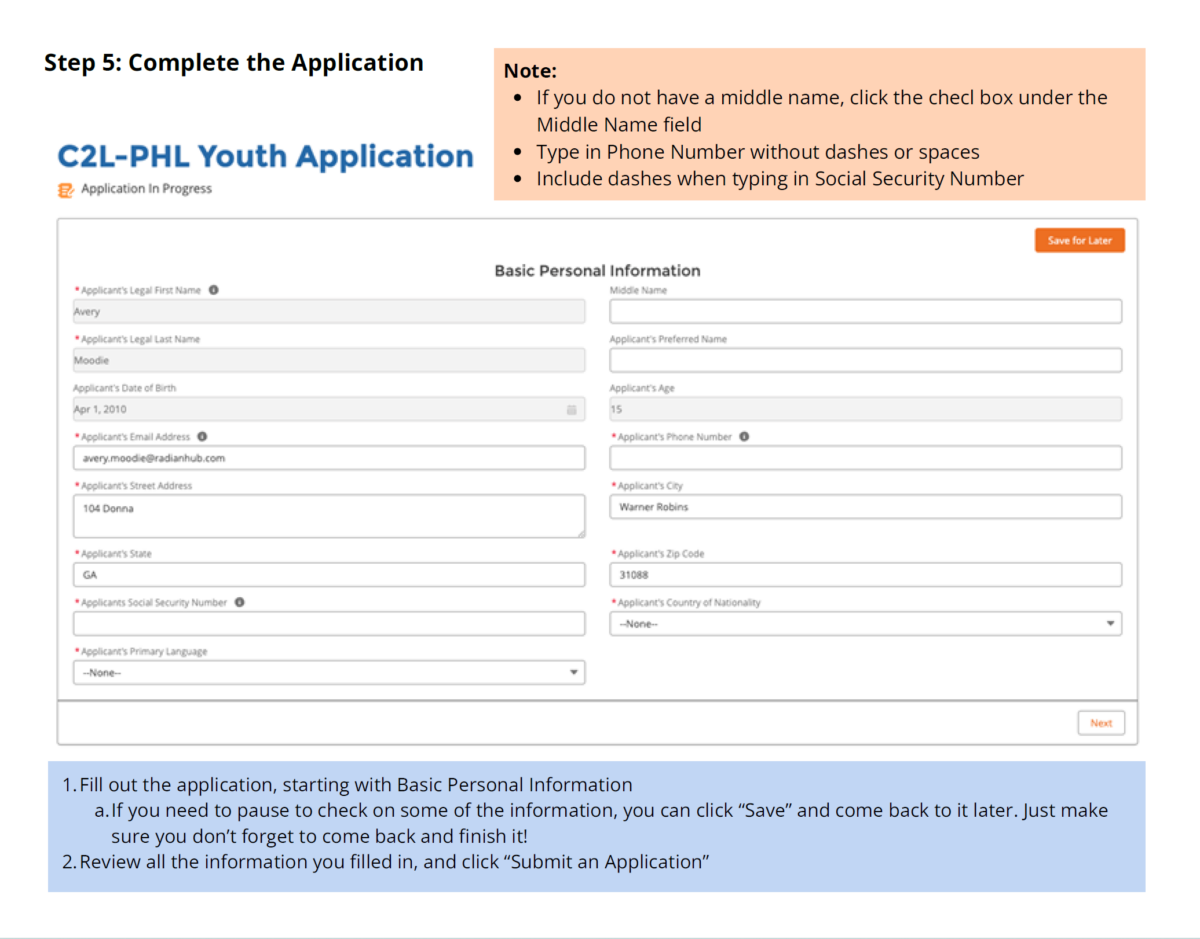Screen dimensions: 1200x939
Task: Click the Zip Code field showing 31088
Action: [865, 575]
